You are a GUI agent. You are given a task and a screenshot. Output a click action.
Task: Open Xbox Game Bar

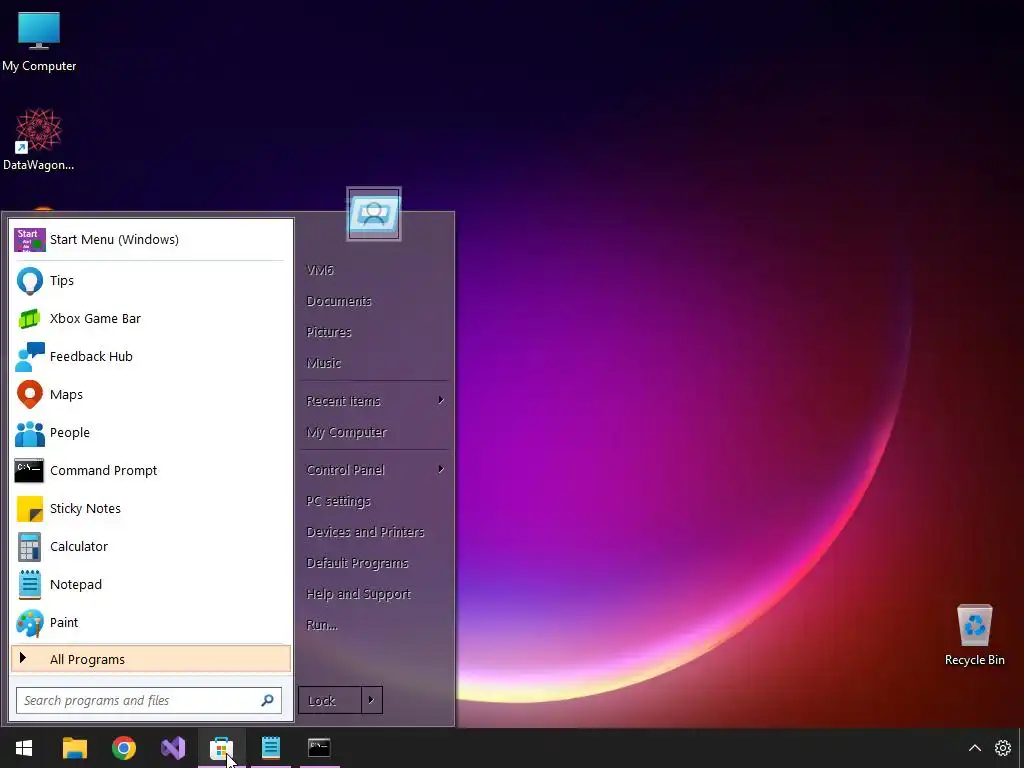coord(150,319)
